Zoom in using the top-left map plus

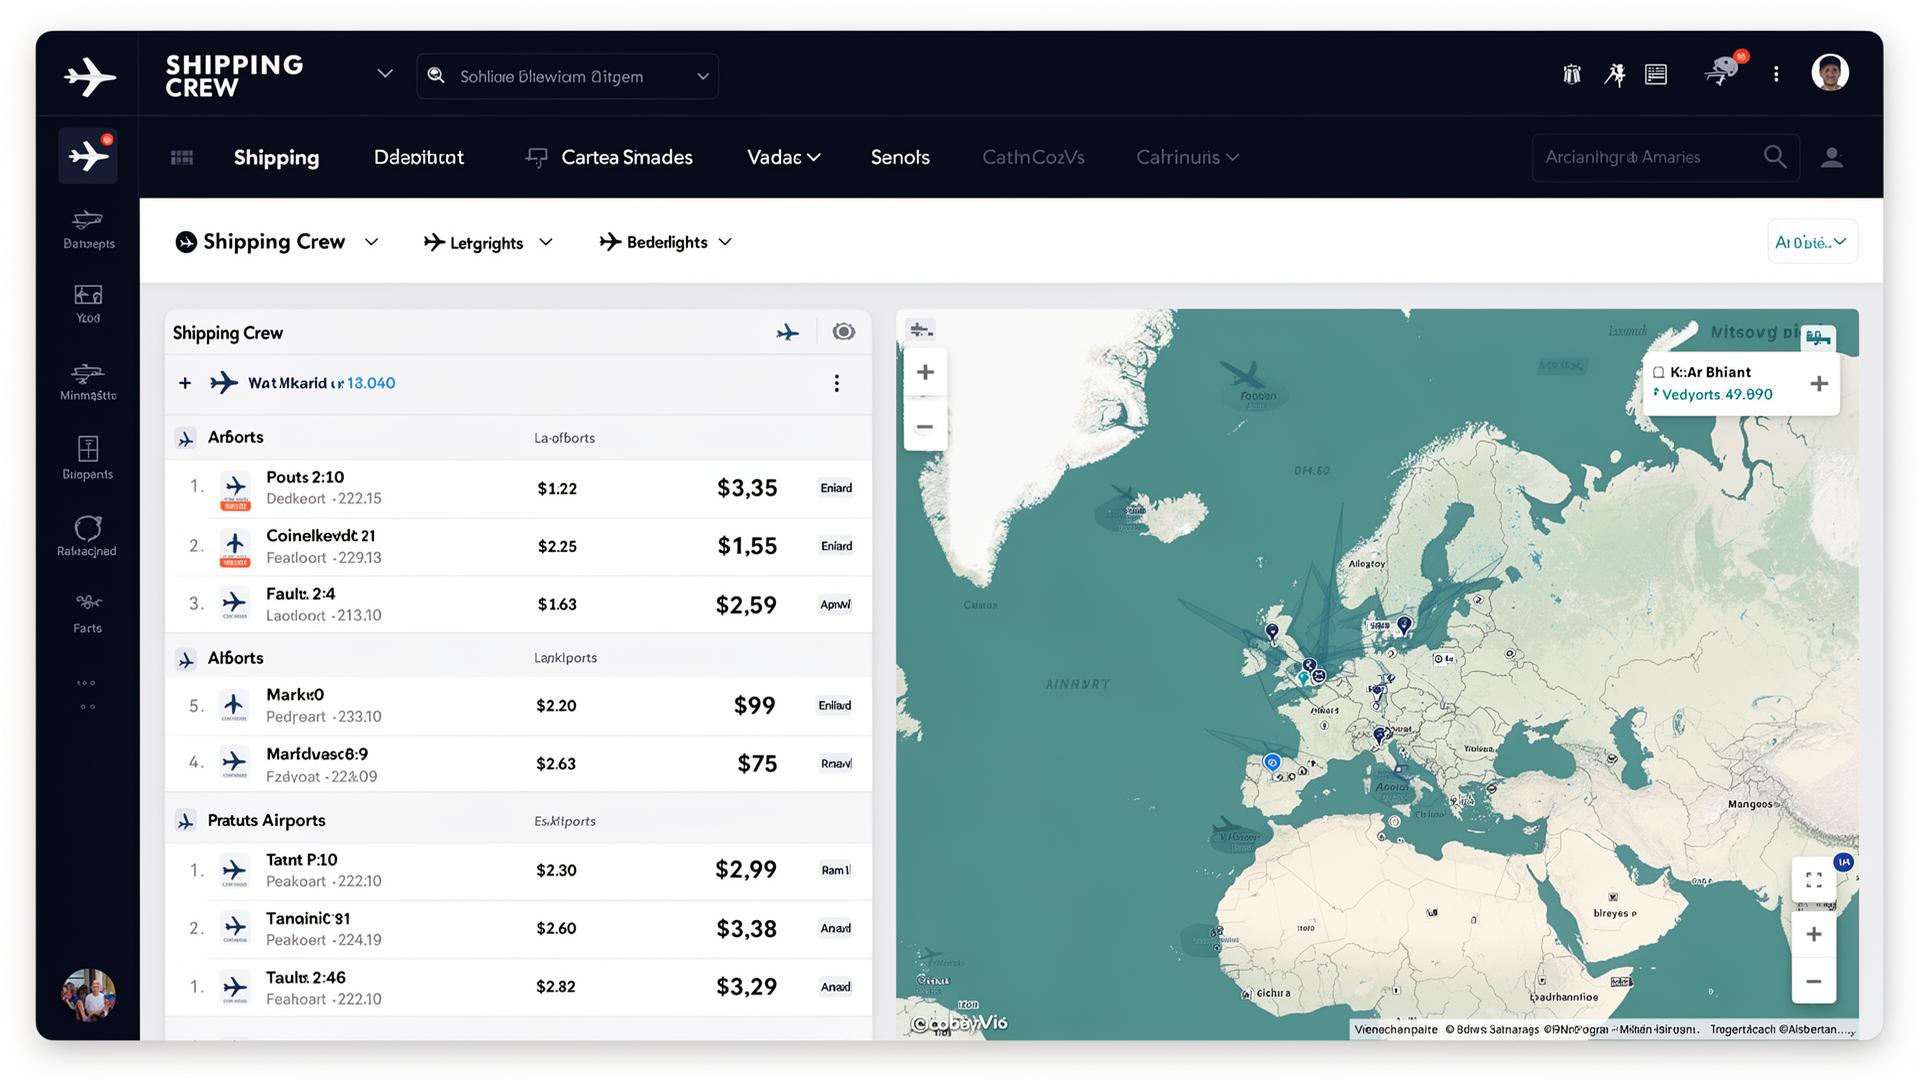coord(925,372)
